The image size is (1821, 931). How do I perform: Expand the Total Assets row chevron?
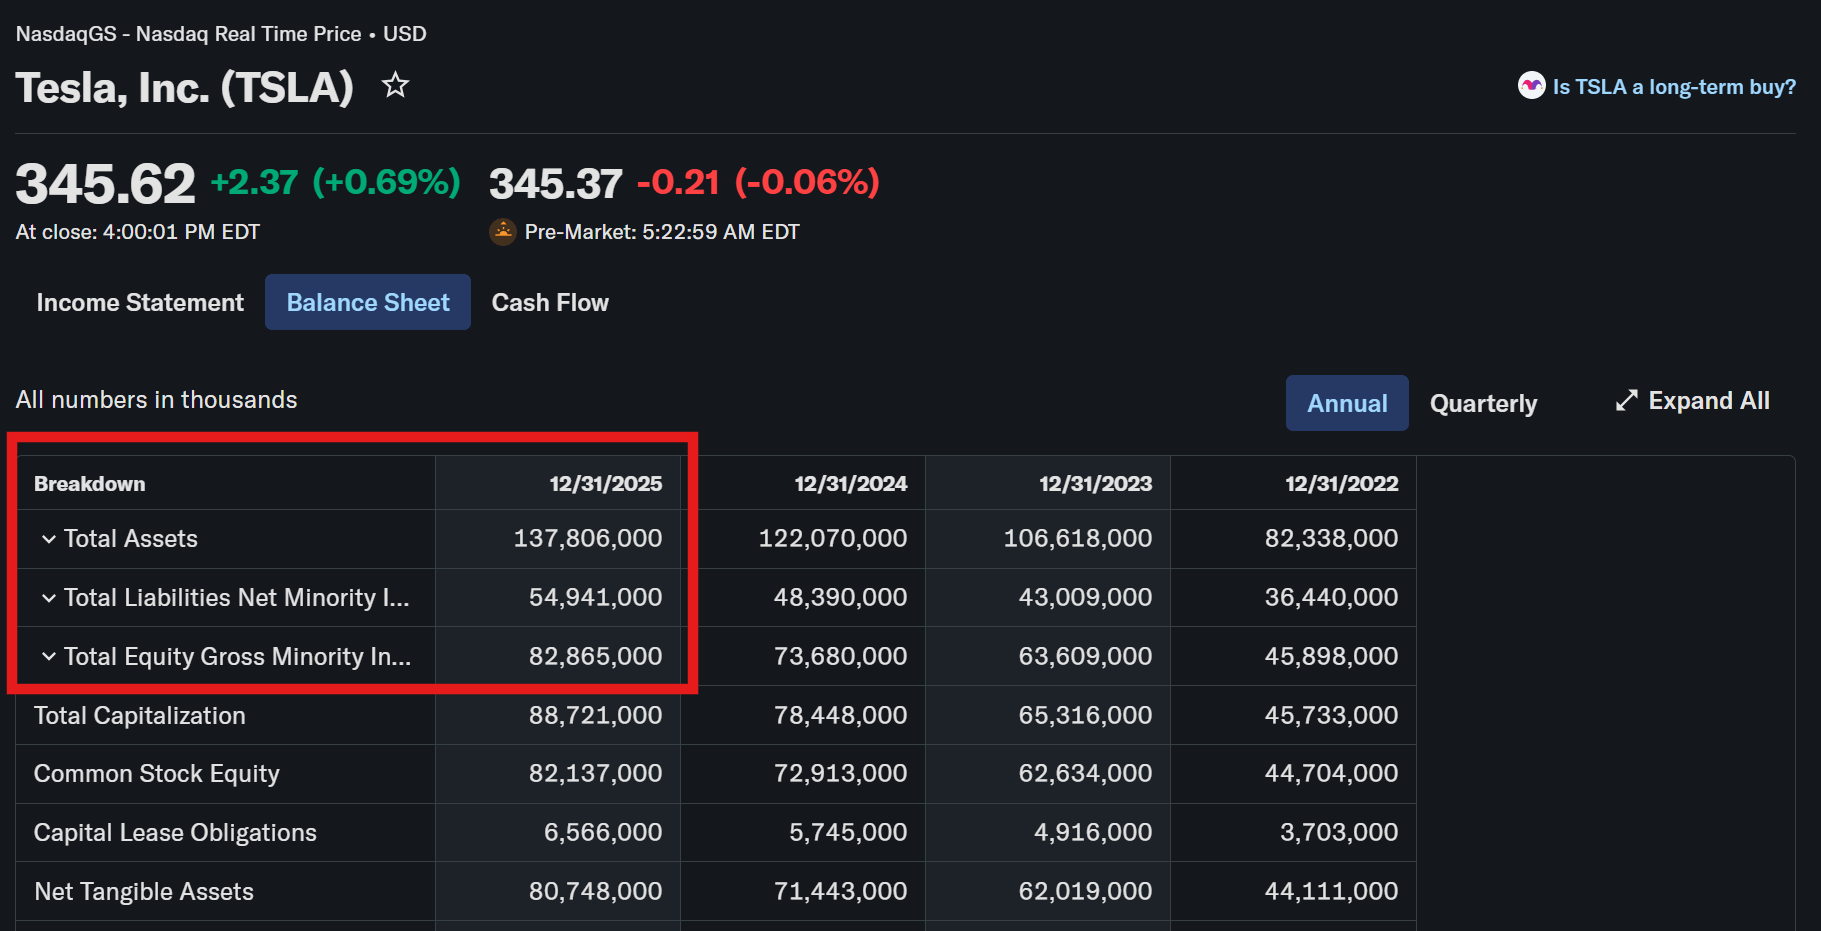(x=48, y=539)
